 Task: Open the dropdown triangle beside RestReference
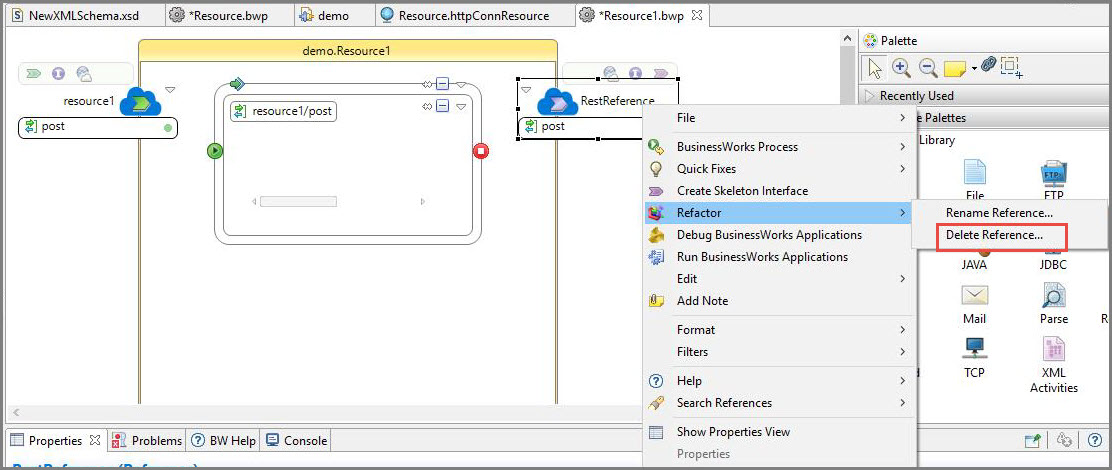pyautogui.click(x=526, y=90)
